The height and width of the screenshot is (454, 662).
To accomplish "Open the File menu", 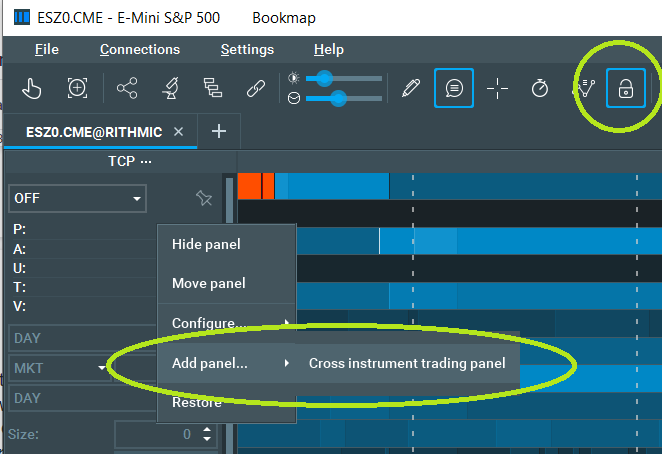I will click(47, 49).
